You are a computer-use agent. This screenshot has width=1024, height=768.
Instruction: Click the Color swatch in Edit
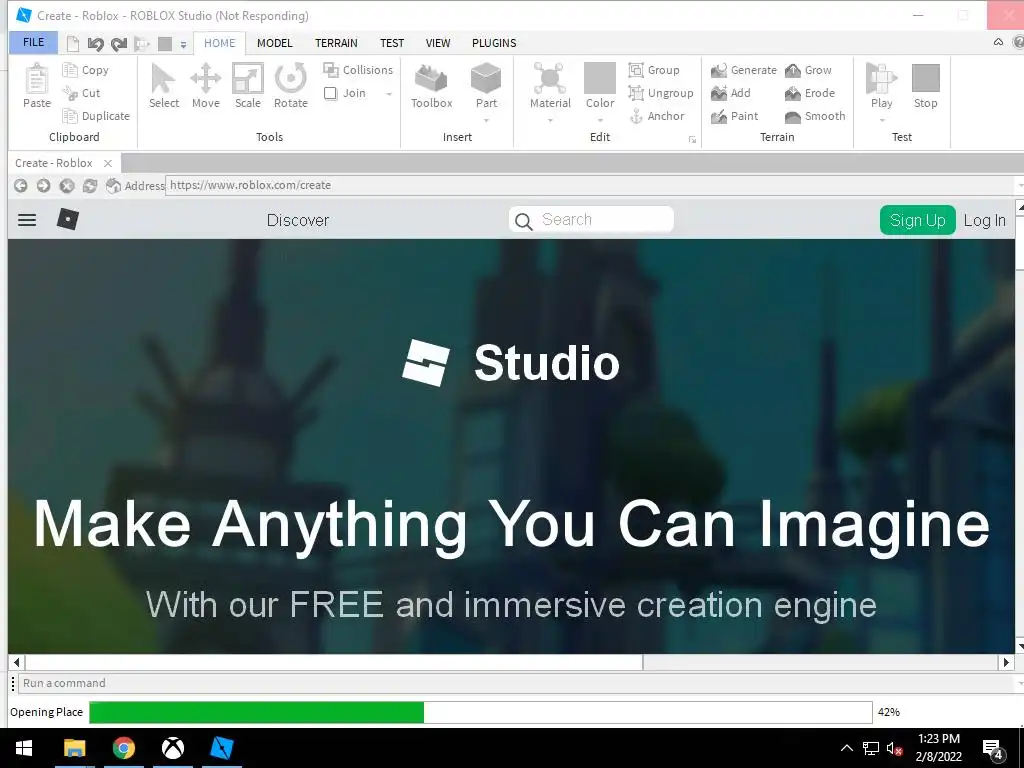[600, 78]
